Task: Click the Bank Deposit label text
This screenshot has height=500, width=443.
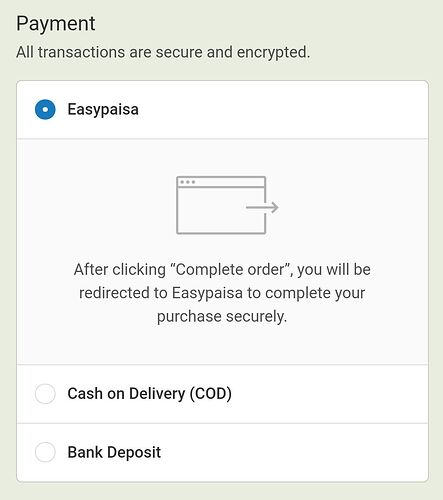Action: (x=114, y=452)
